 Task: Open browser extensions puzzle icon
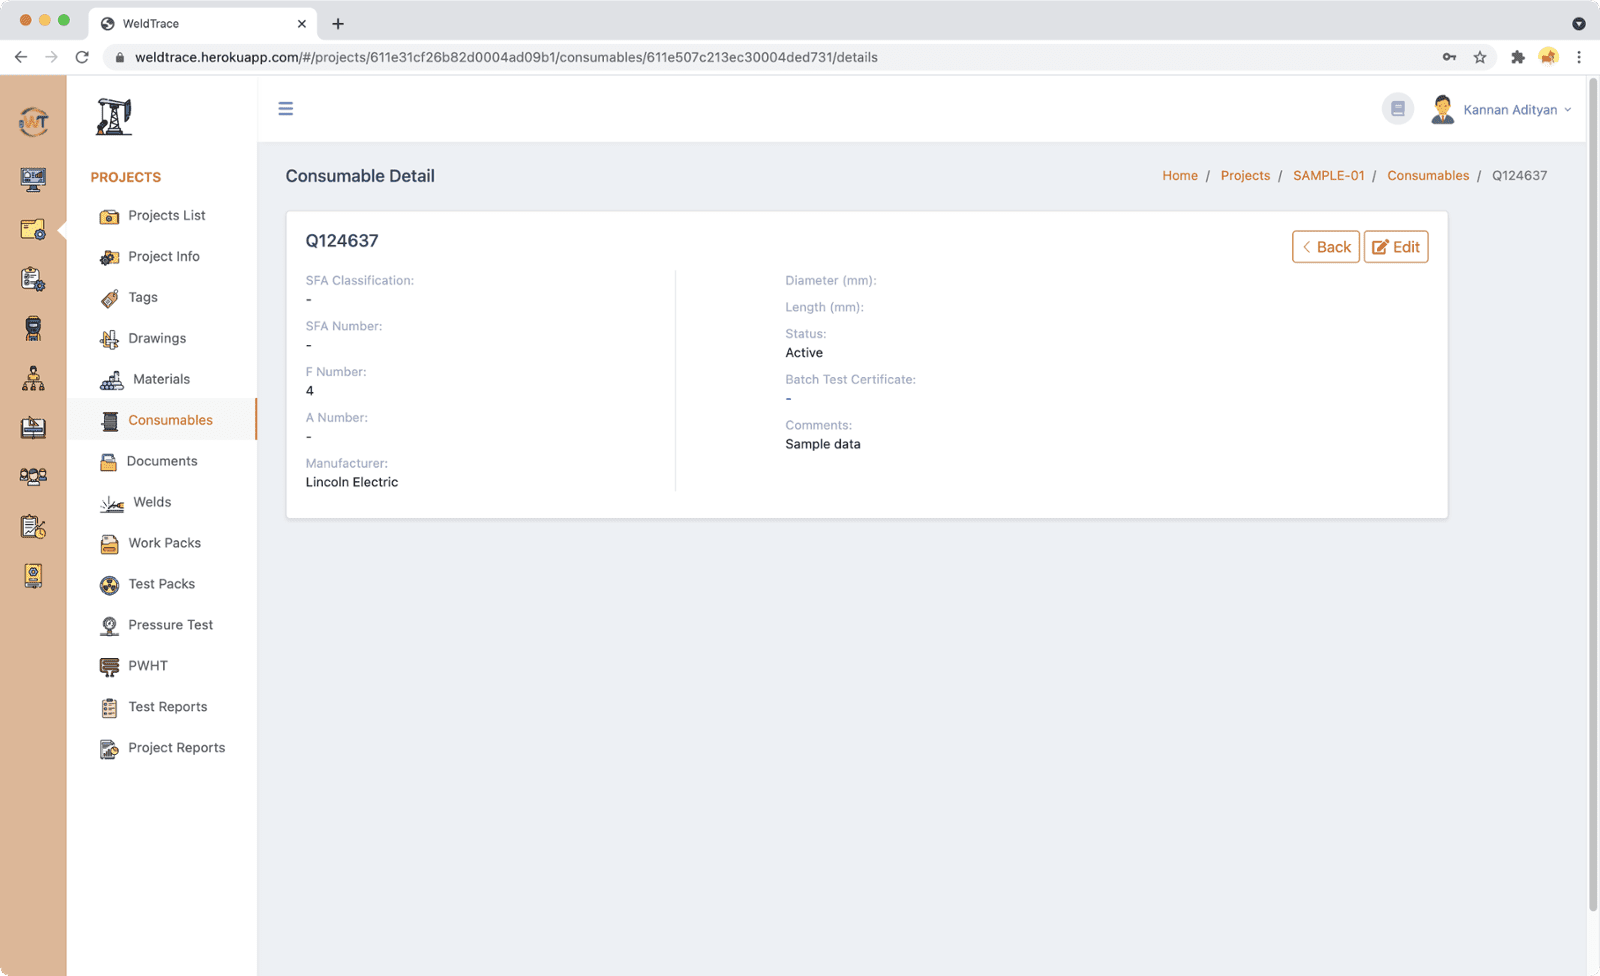pos(1517,57)
